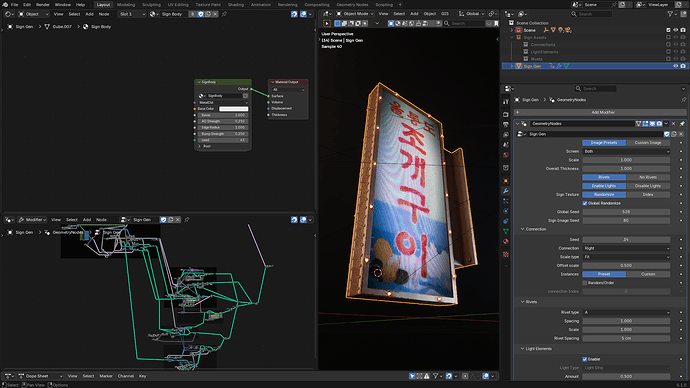Toggle GeometryNodes modifier show in viewport
This screenshot has height=388, width=690.
(652, 124)
